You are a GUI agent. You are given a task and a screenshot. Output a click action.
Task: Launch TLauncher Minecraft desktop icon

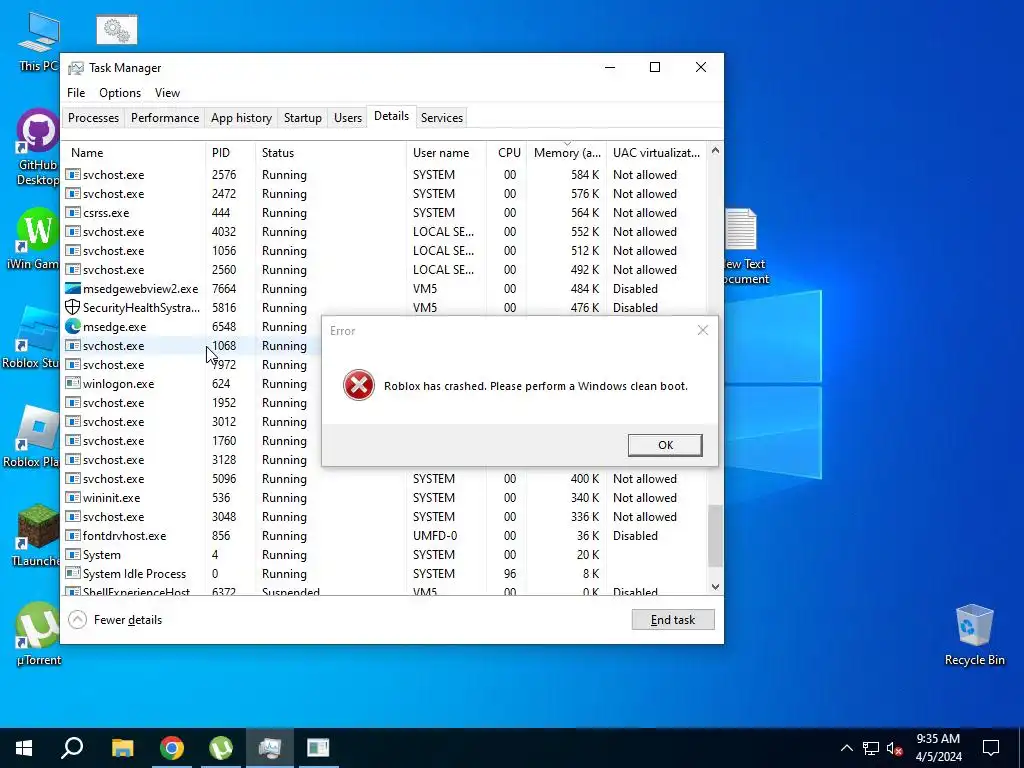click(37, 534)
